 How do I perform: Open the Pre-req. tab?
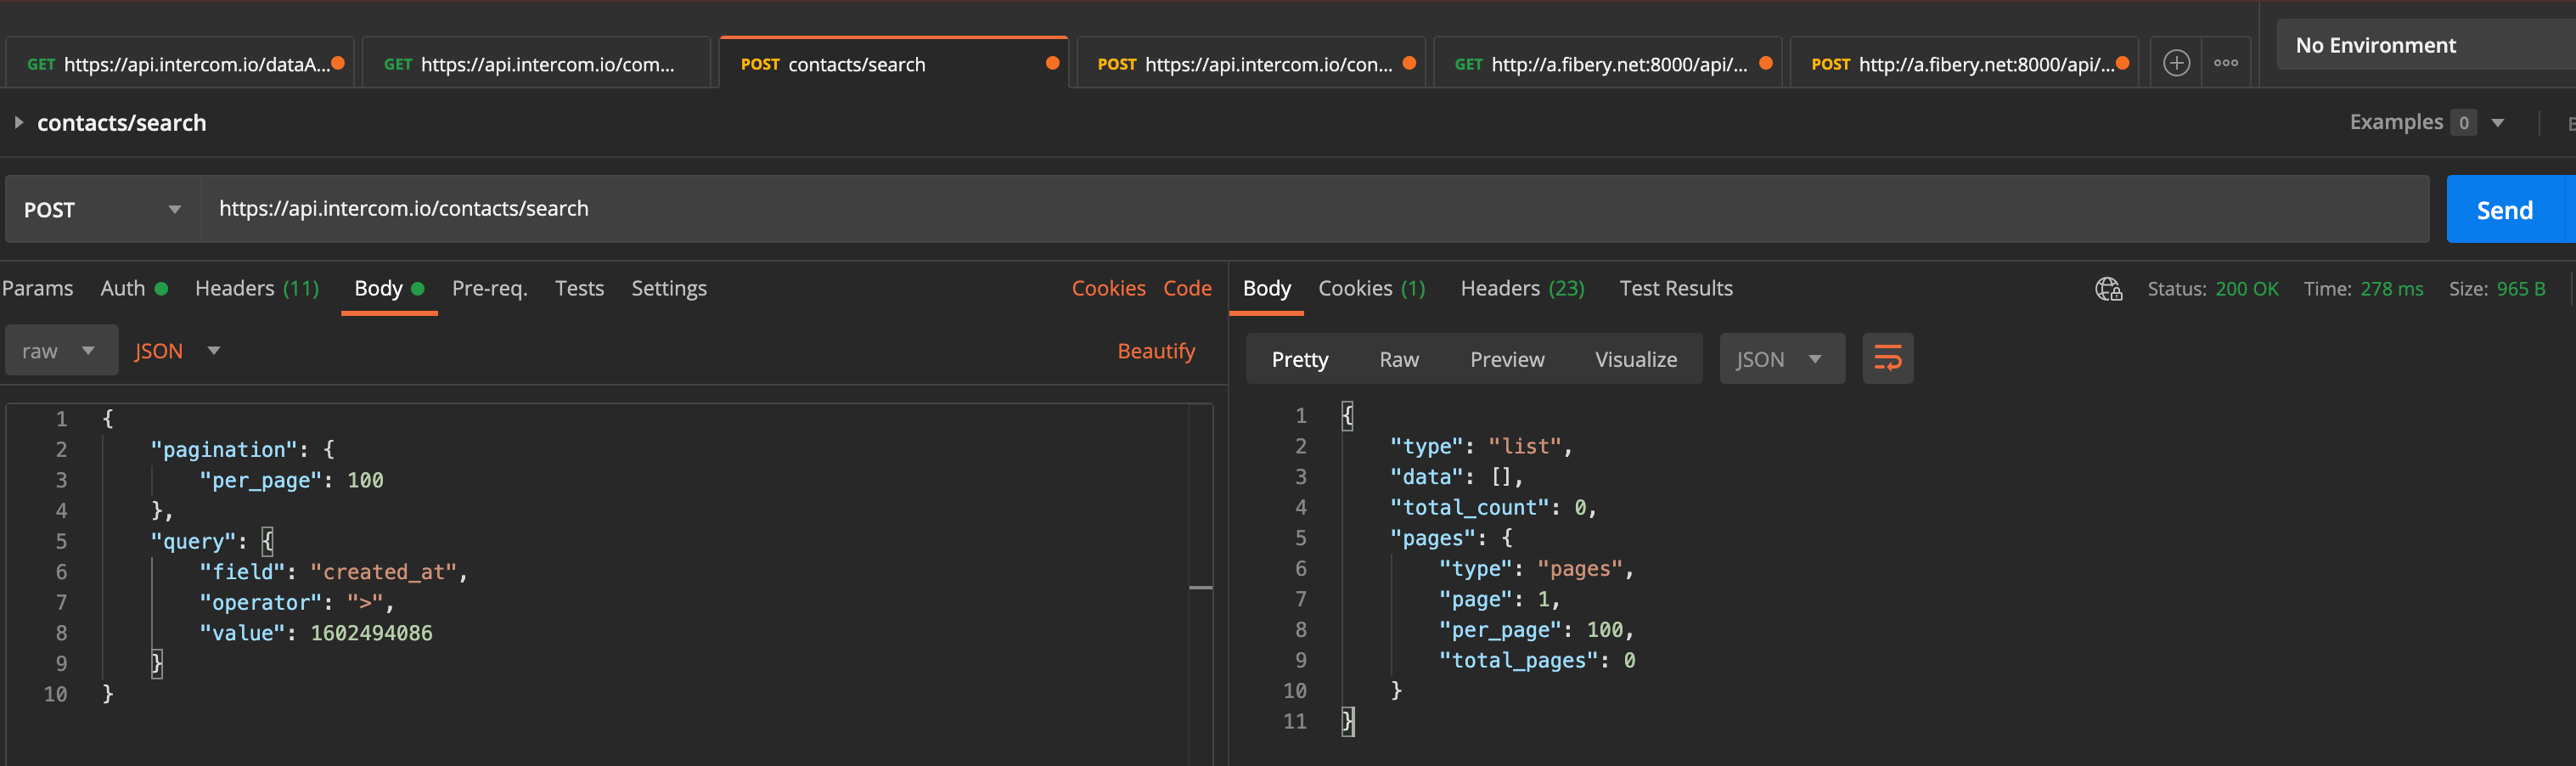pyautogui.click(x=489, y=288)
